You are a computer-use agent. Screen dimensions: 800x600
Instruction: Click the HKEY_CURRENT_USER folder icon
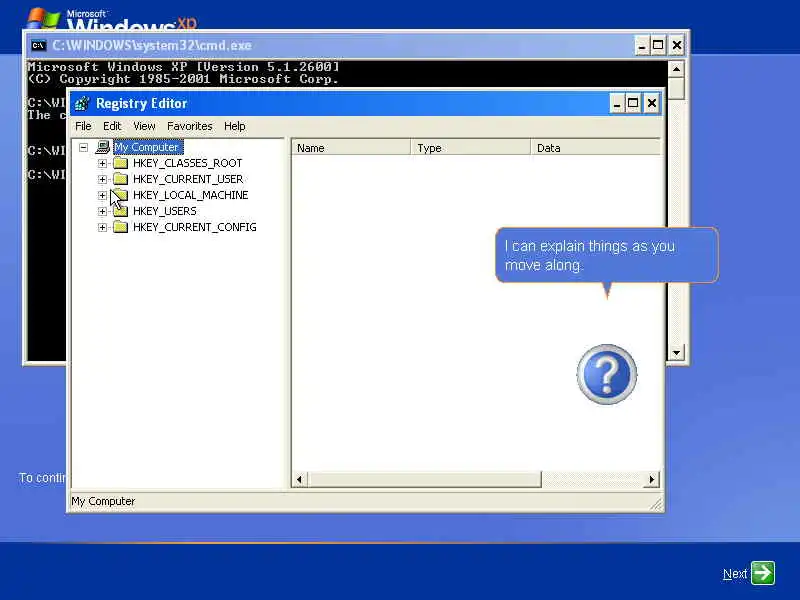tap(120, 179)
